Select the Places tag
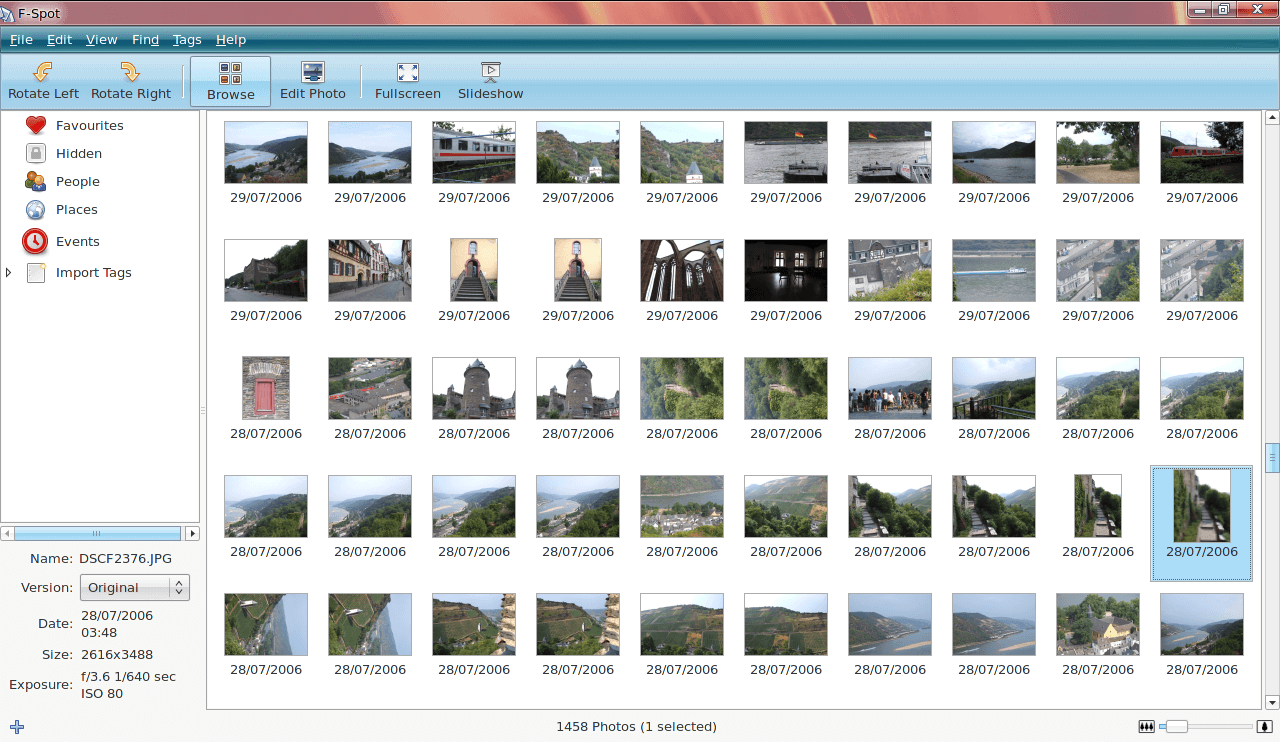 (36, 210)
